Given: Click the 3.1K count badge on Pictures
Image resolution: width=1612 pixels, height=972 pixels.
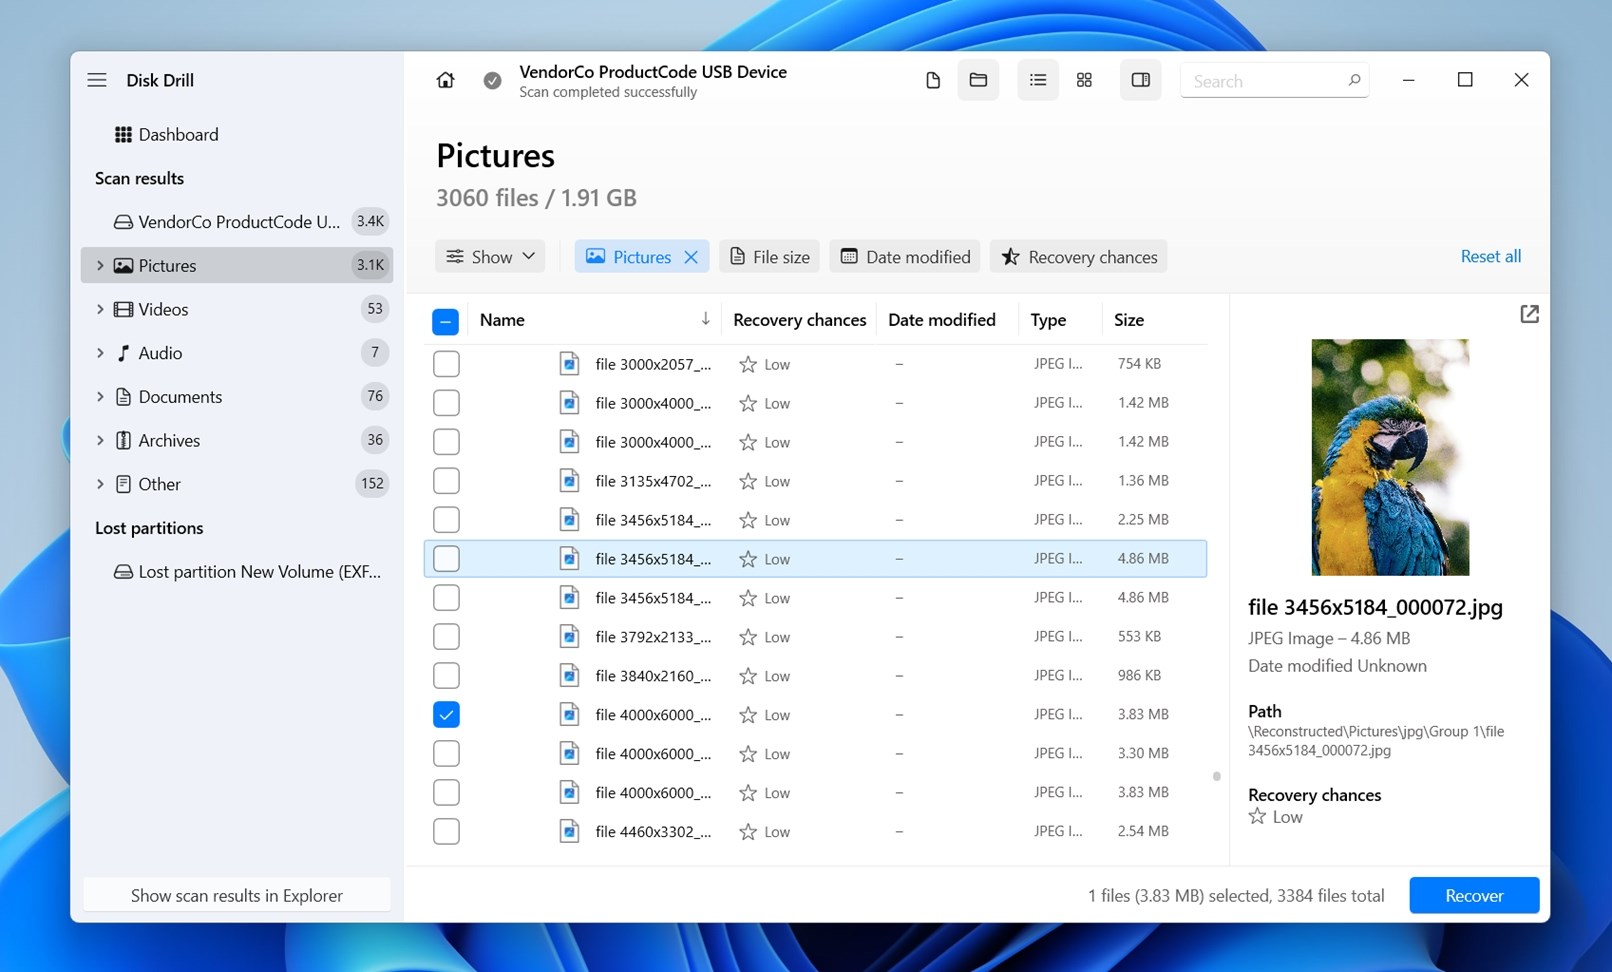Looking at the screenshot, I should pos(370,265).
